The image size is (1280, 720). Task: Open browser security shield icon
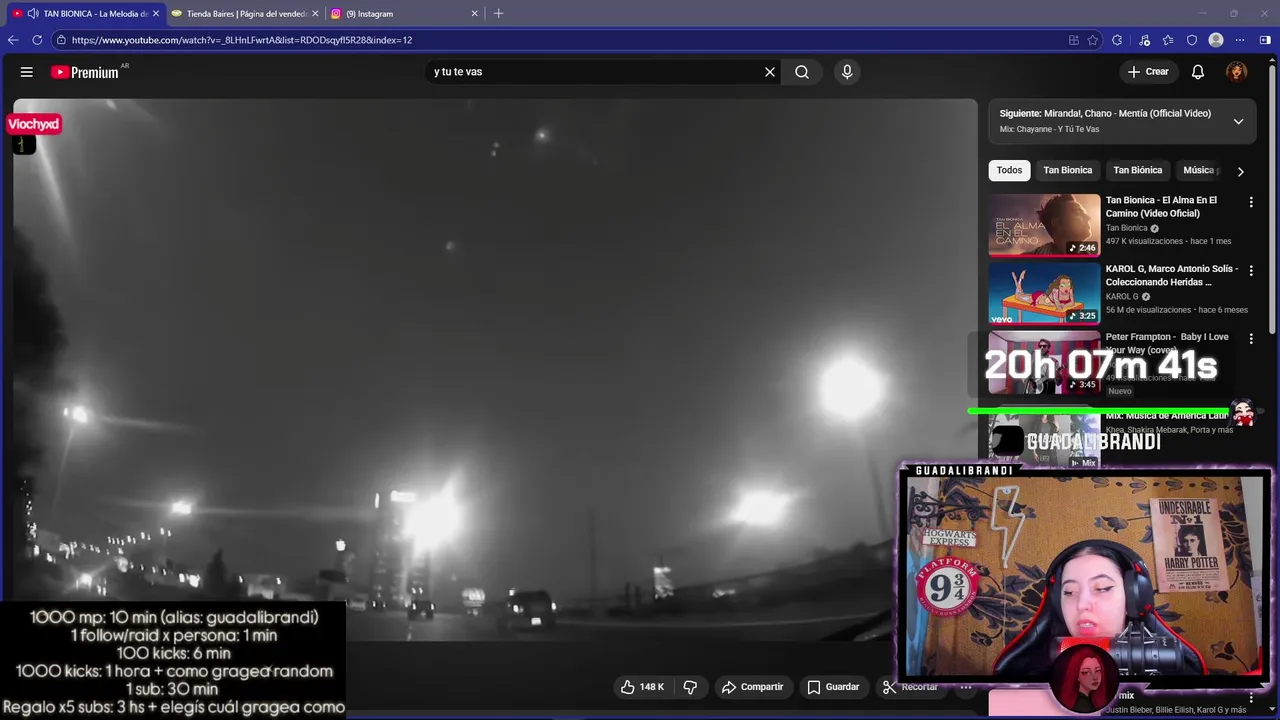[x=1192, y=40]
